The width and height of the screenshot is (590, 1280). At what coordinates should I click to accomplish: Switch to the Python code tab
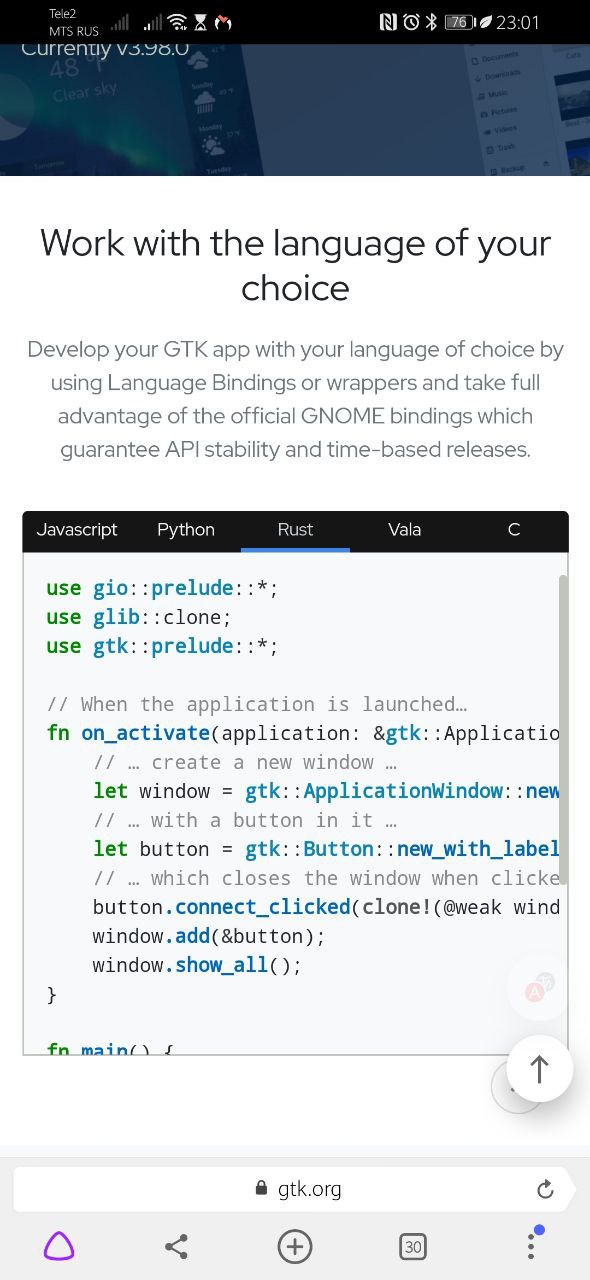pos(186,530)
